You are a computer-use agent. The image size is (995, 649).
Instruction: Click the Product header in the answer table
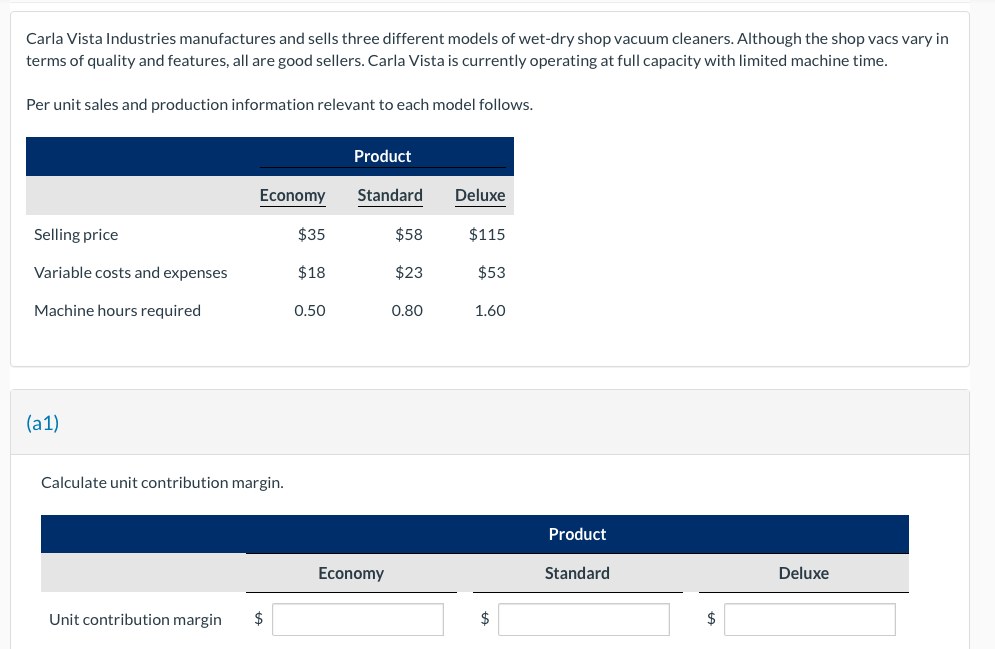(577, 534)
